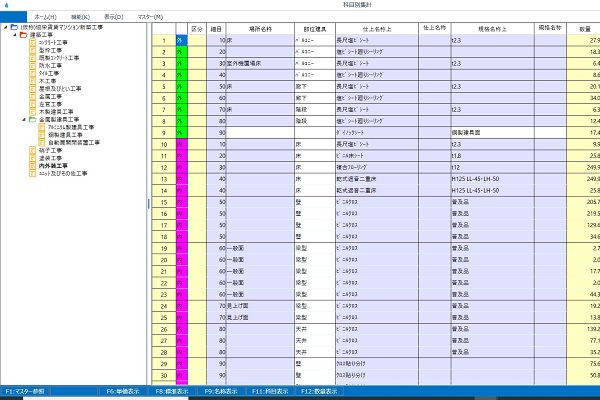Click the blue root project folder icon

[x=15, y=27]
